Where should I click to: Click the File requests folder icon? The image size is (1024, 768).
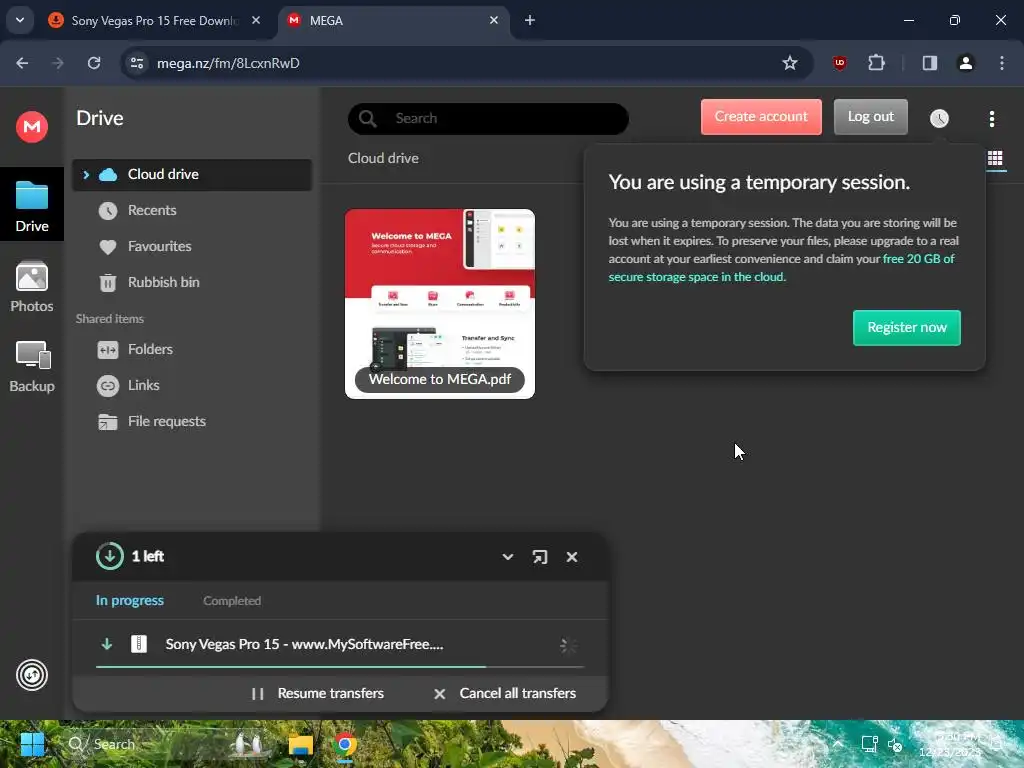pyautogui.click(x=108, y=422)
